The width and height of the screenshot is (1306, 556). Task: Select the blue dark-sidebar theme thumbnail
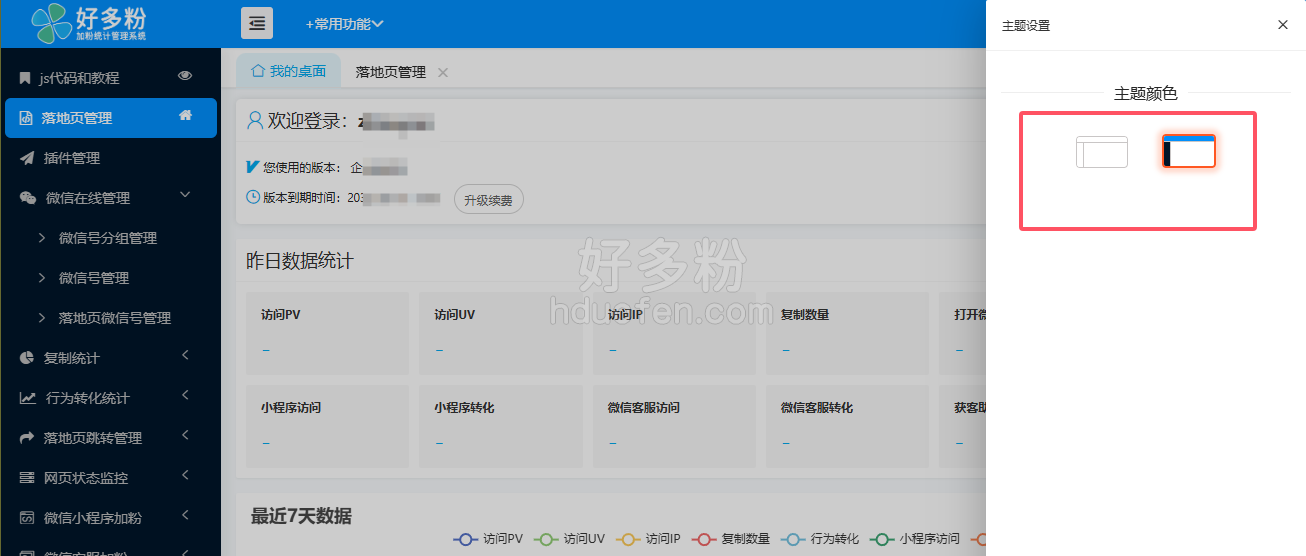[1189, 151]
